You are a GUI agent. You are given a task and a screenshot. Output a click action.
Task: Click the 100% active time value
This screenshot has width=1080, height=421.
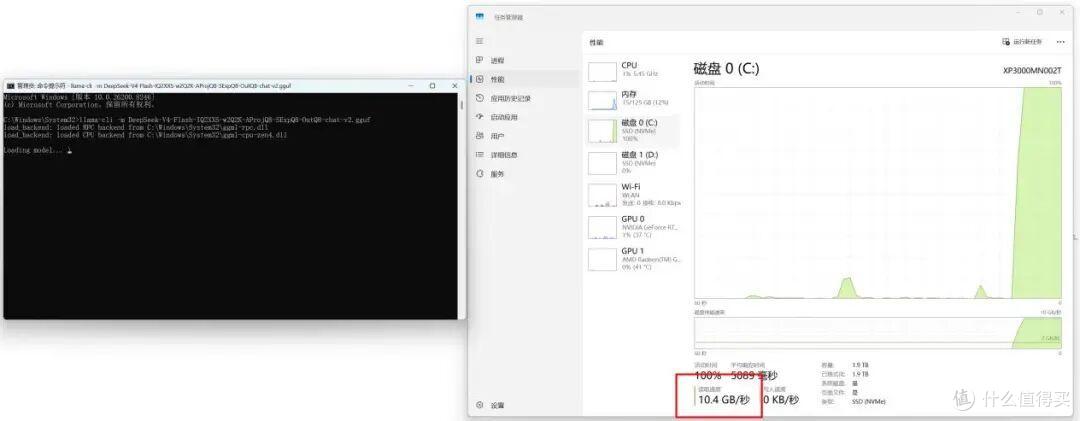click(707, 376)
